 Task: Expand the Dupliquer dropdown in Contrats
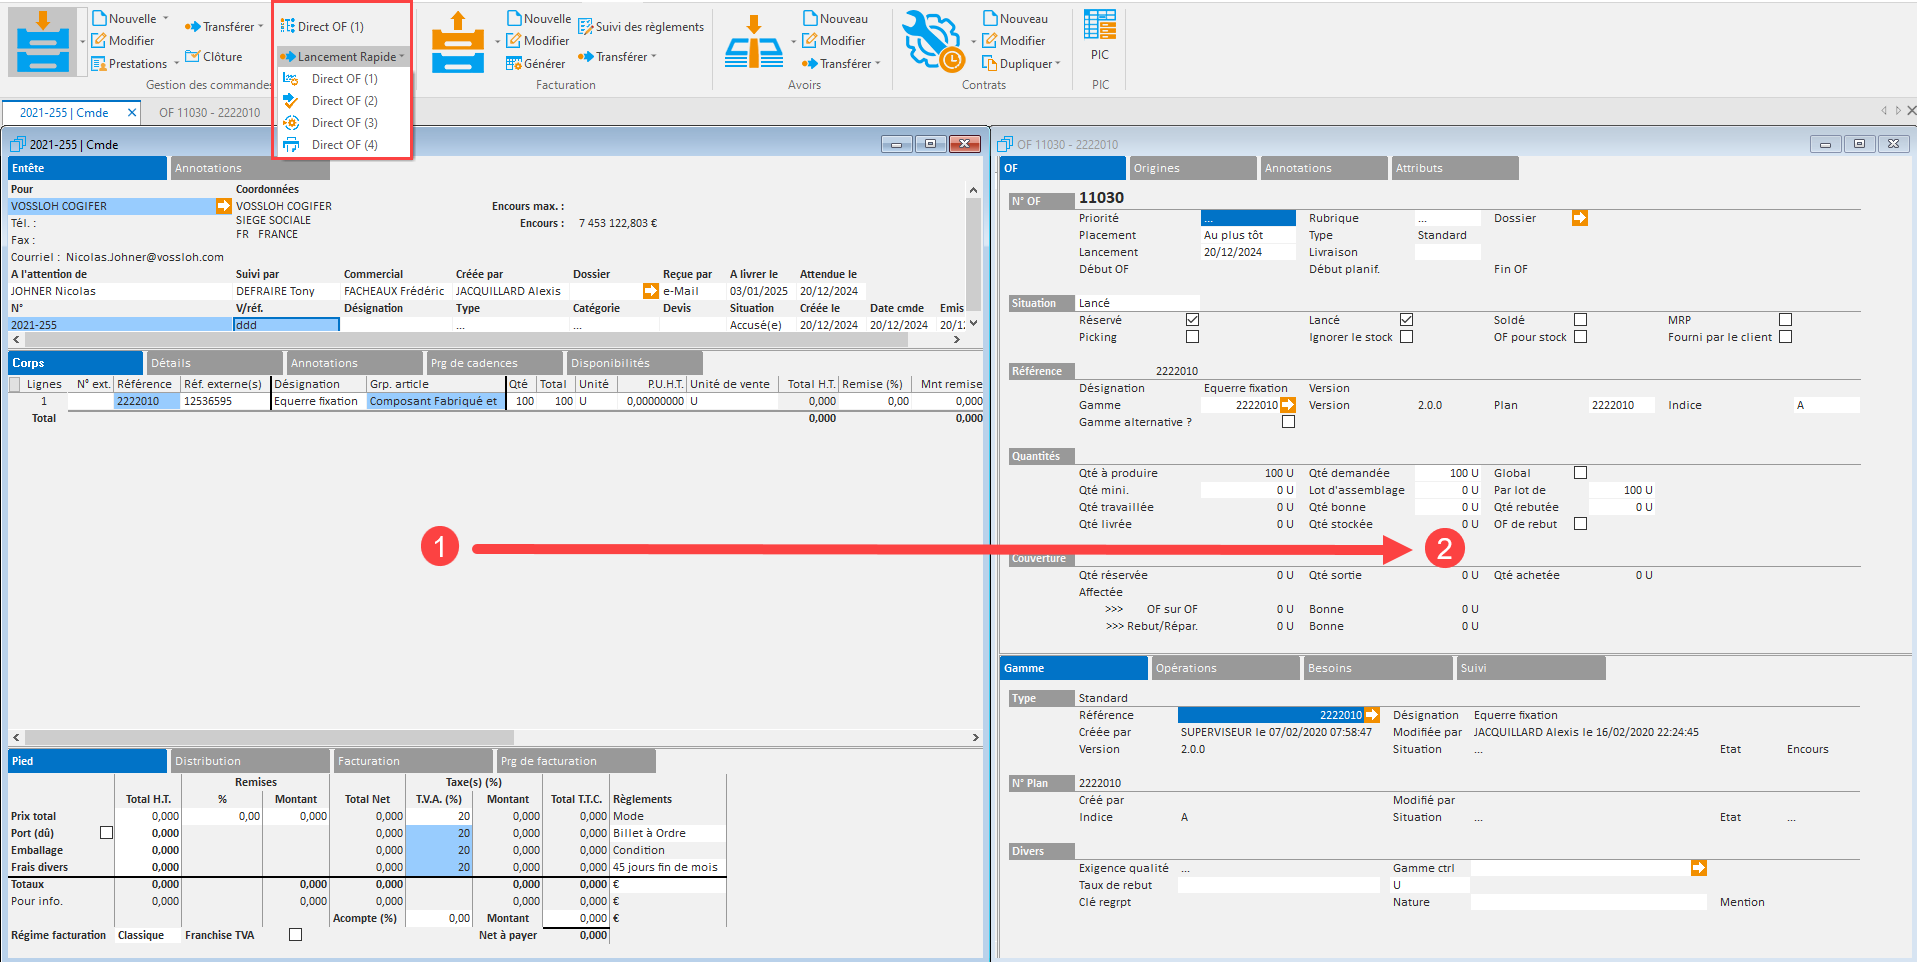(x=1057, y=63)
